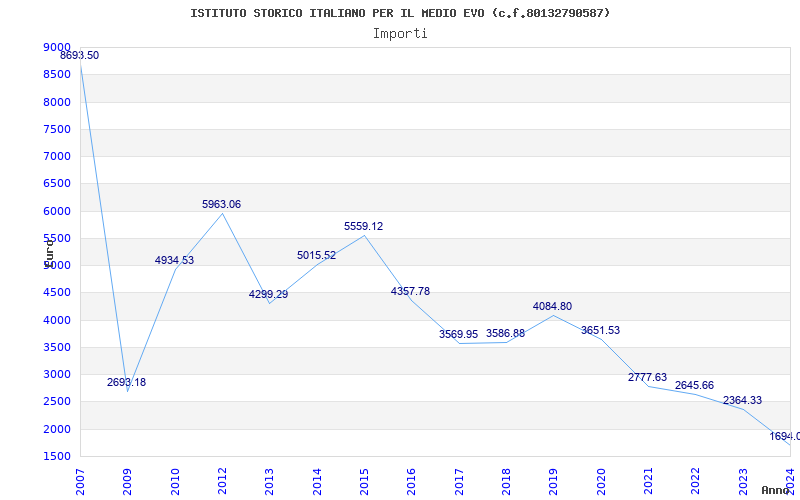
Task: Click the 3500 y-axis tick label
Action: (x=57, y=347)
